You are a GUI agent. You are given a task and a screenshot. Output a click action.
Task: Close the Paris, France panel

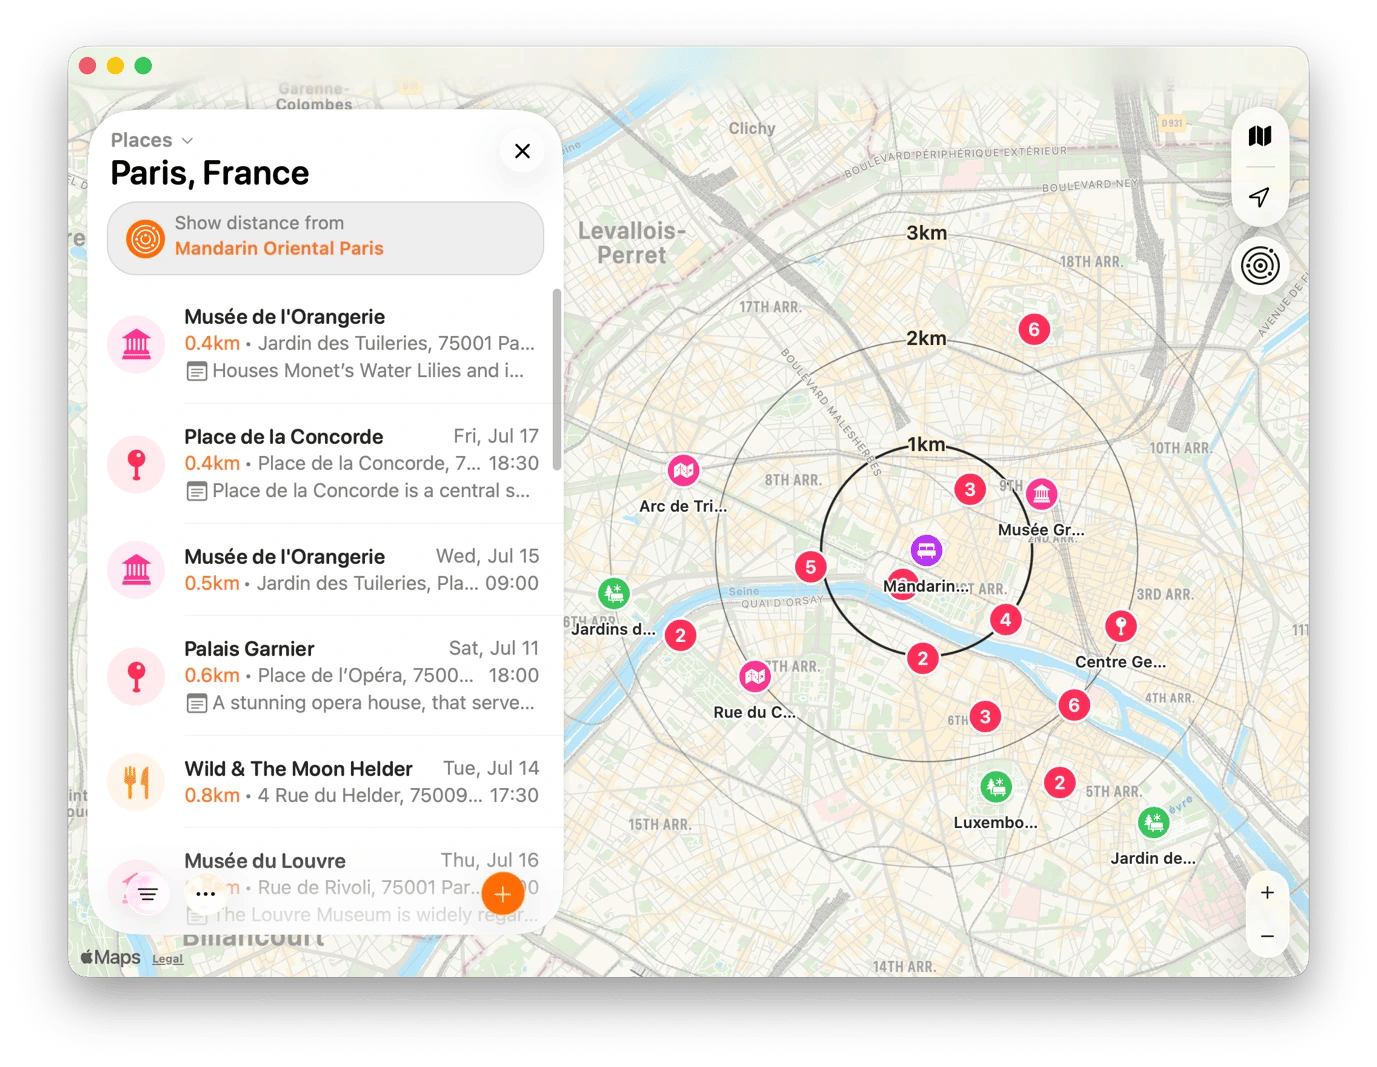pyautogui.click(x=522, y=151)
